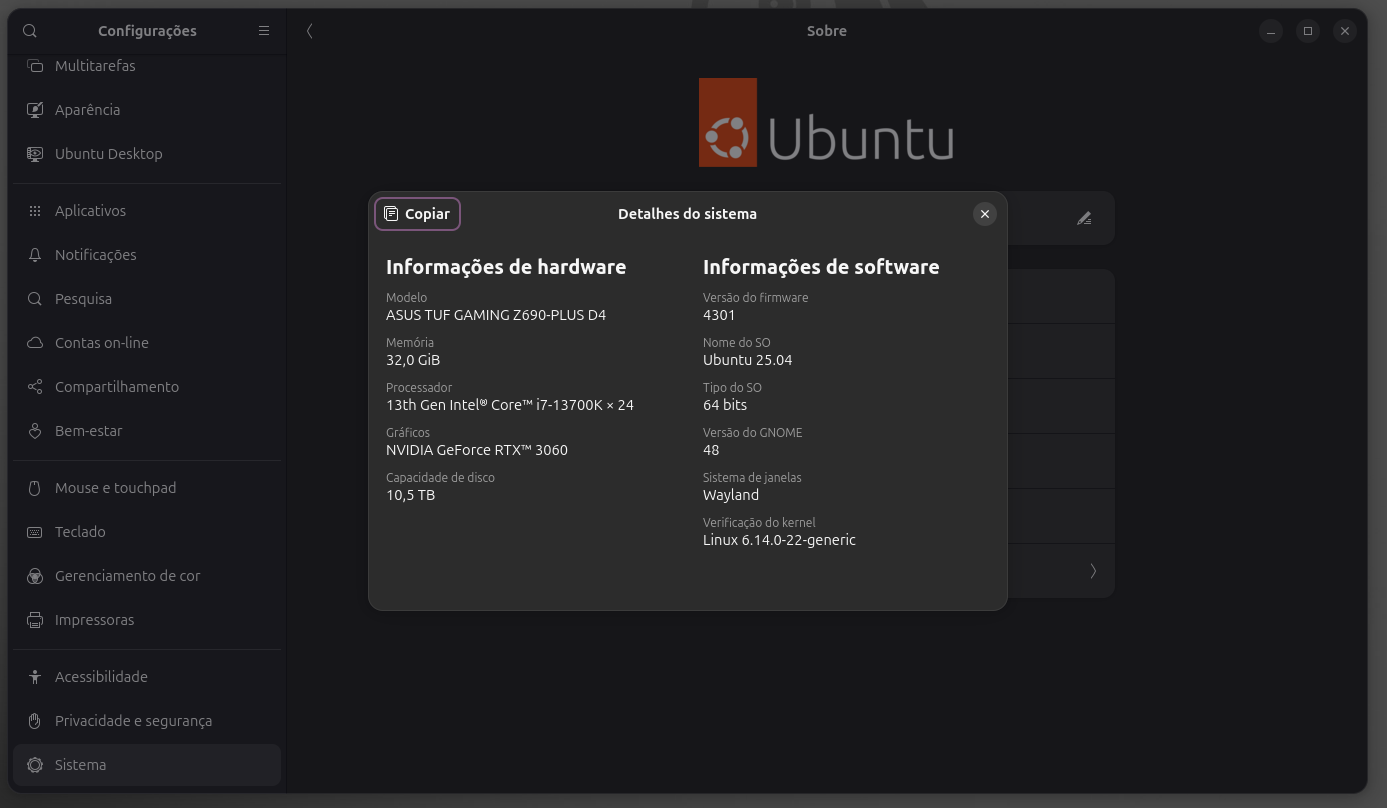This screenshot has height=808, width=1387.
Task: Click the model text ASUS TUF GAMING Z690-PLUS D4
Action: pos(496,315)
